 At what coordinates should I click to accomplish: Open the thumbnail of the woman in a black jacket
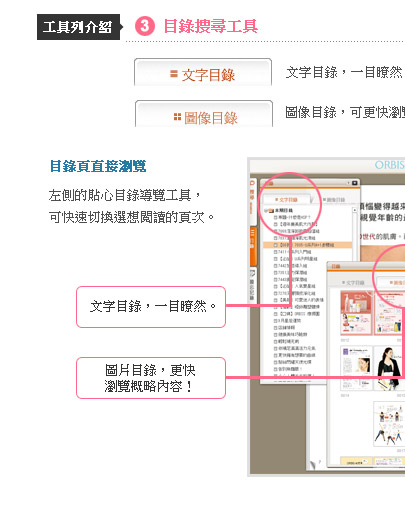point(389,368)
